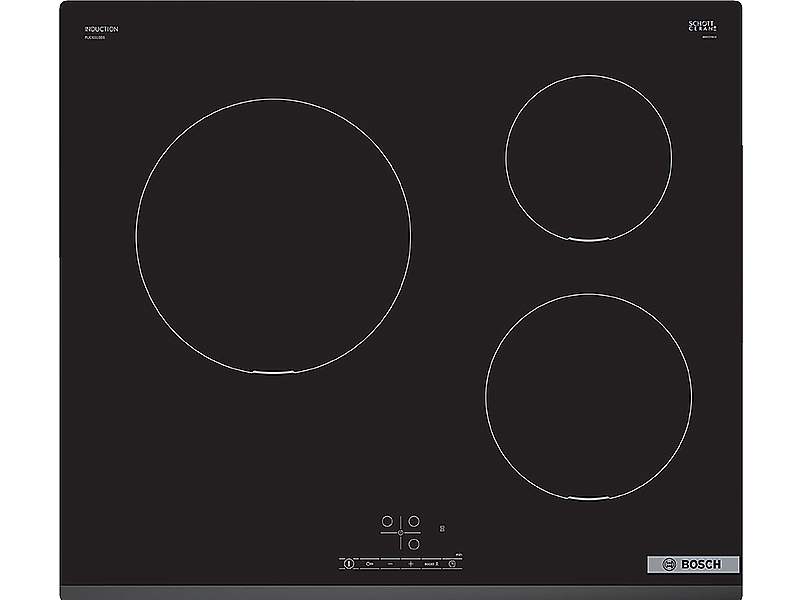Image resolution: width=800 pixels, height=600 pixels.
Task: Click the large left cooking zone
Action: pos(273,235)
